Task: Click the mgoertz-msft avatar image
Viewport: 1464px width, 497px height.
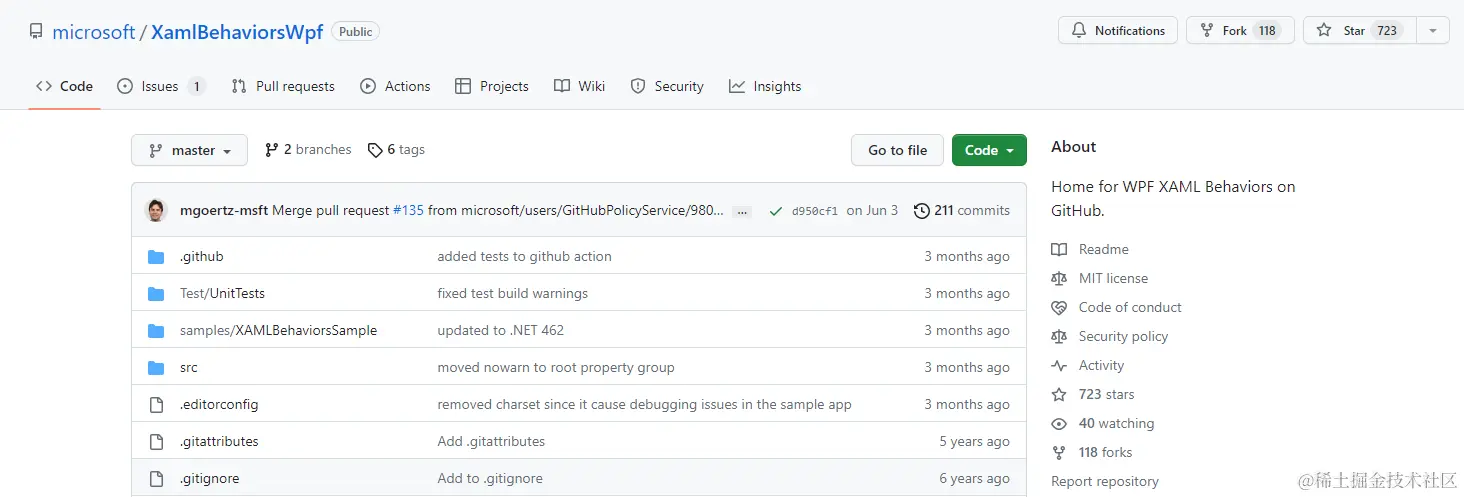Action: pos(156,211)
